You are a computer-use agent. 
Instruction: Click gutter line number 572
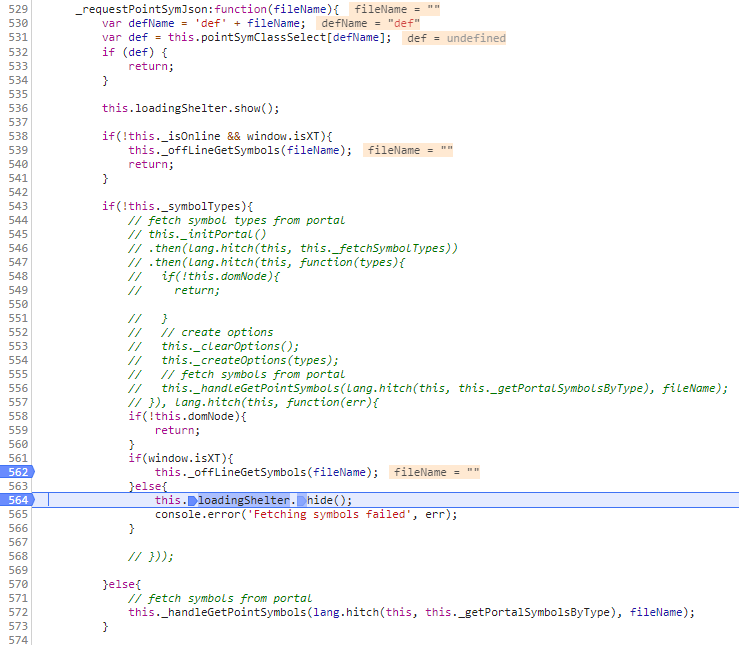pos(18,612)
